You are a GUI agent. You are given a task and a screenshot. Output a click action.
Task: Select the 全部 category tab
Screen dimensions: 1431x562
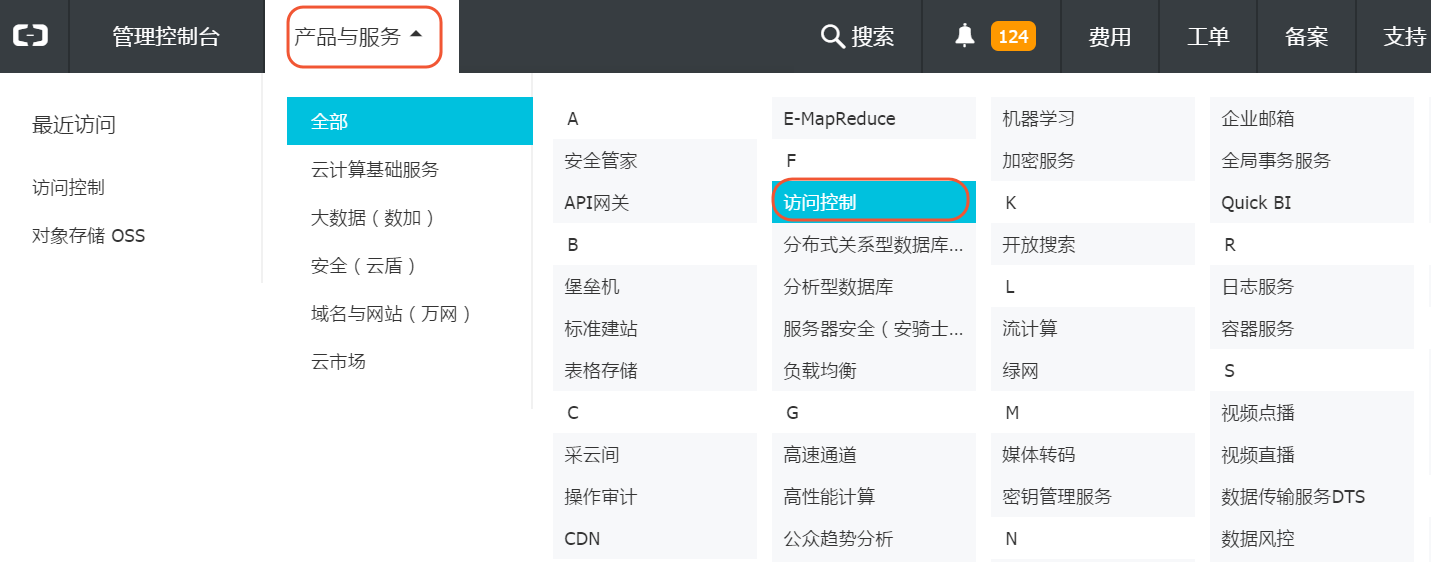tap(409, 121)
